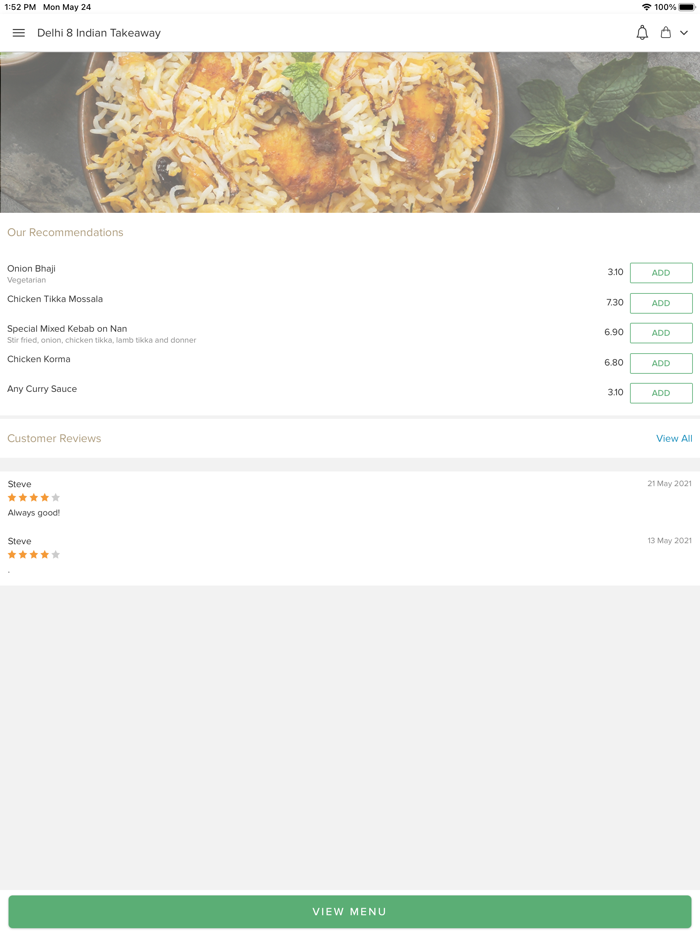Image resolution: width=700 pixels, height=934 pixels.
Task: Tap the Delhi 8 Indian Takeaway title
Action: (99, 33)
